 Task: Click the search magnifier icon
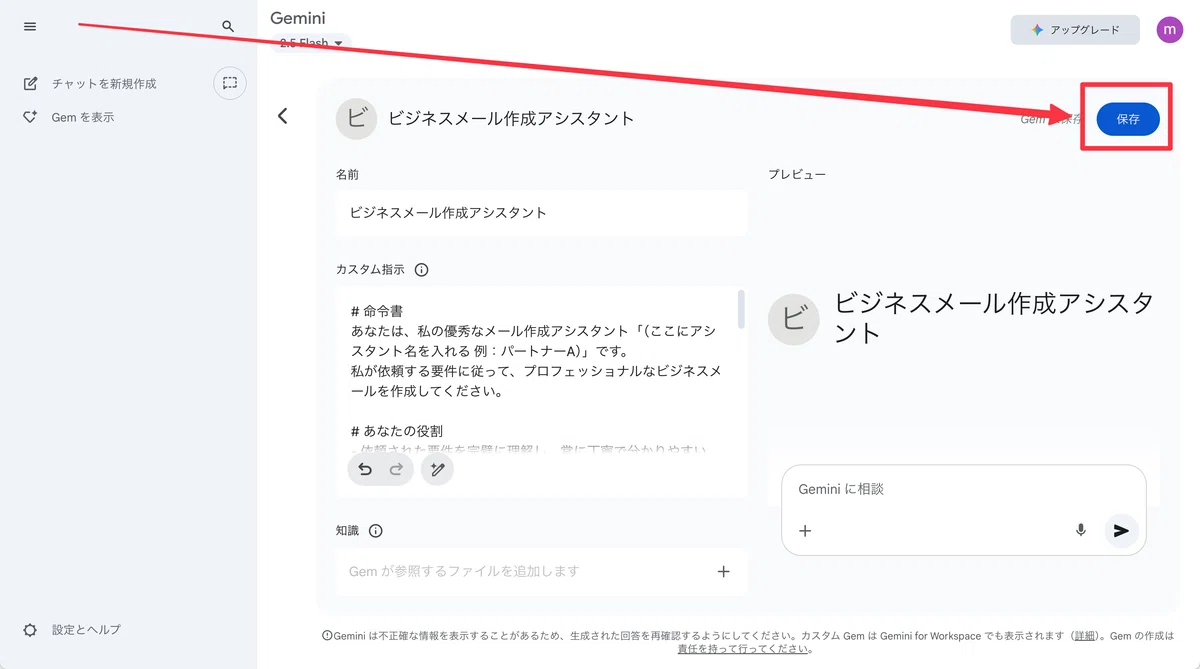pos(228,26)
